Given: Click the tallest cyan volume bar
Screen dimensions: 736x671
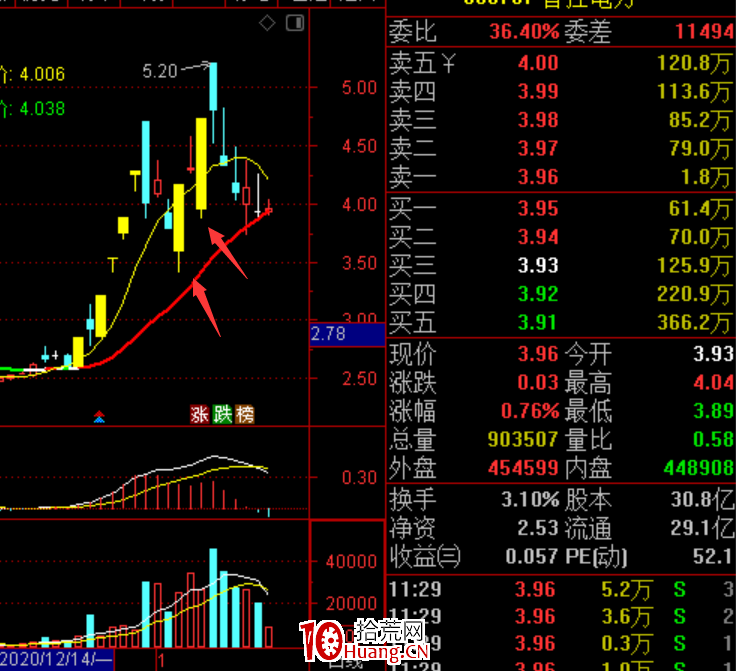Looking at the screenshot, I should tap(213, 598).
